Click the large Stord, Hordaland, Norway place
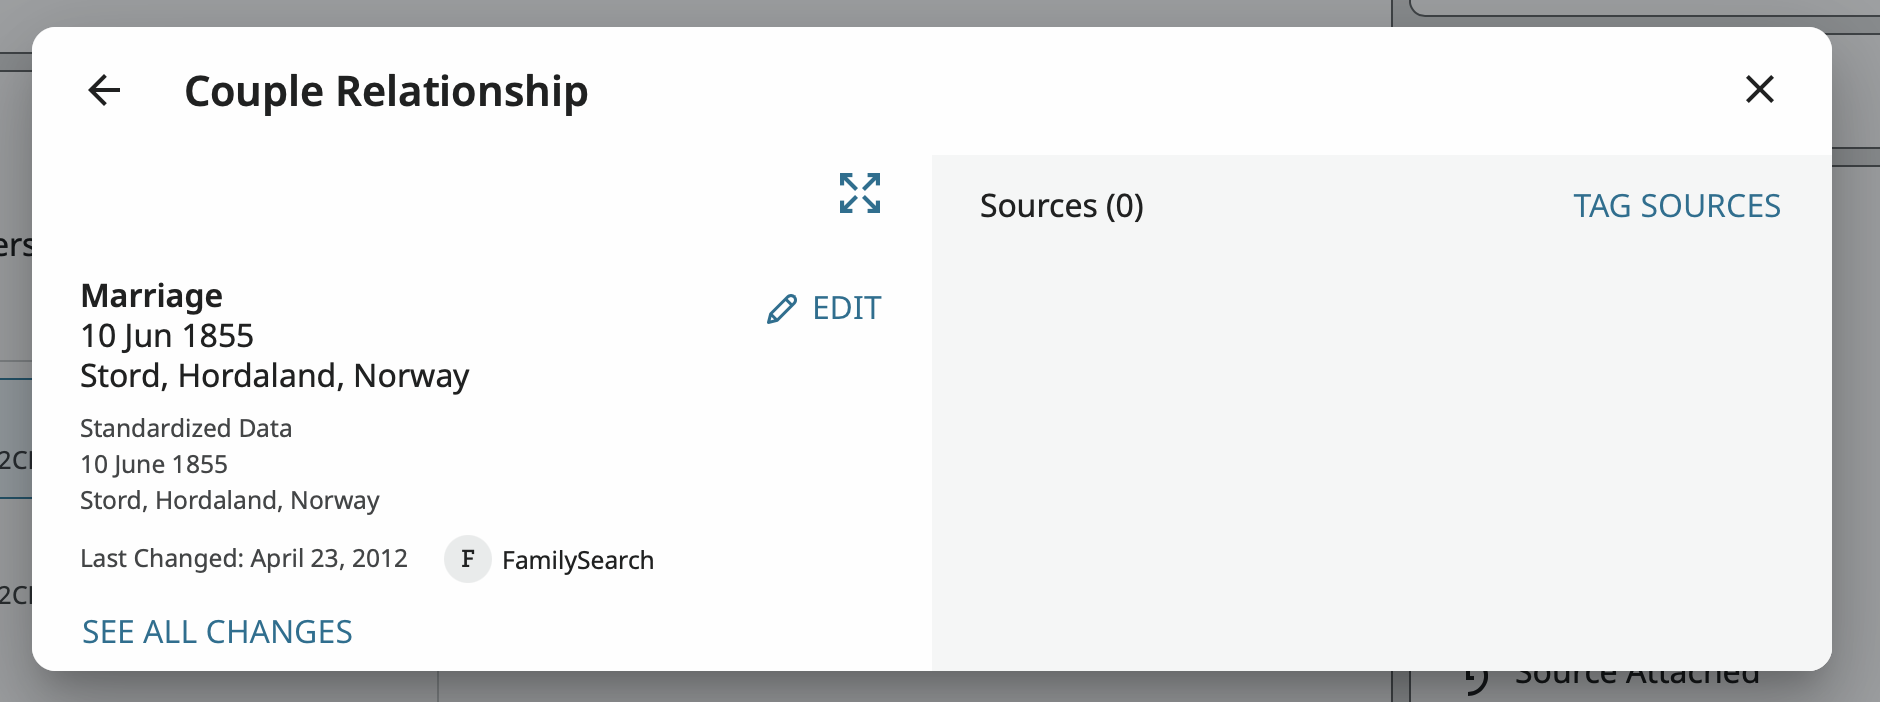This screenshot has width=1880, height=702. tap(274, 376)
